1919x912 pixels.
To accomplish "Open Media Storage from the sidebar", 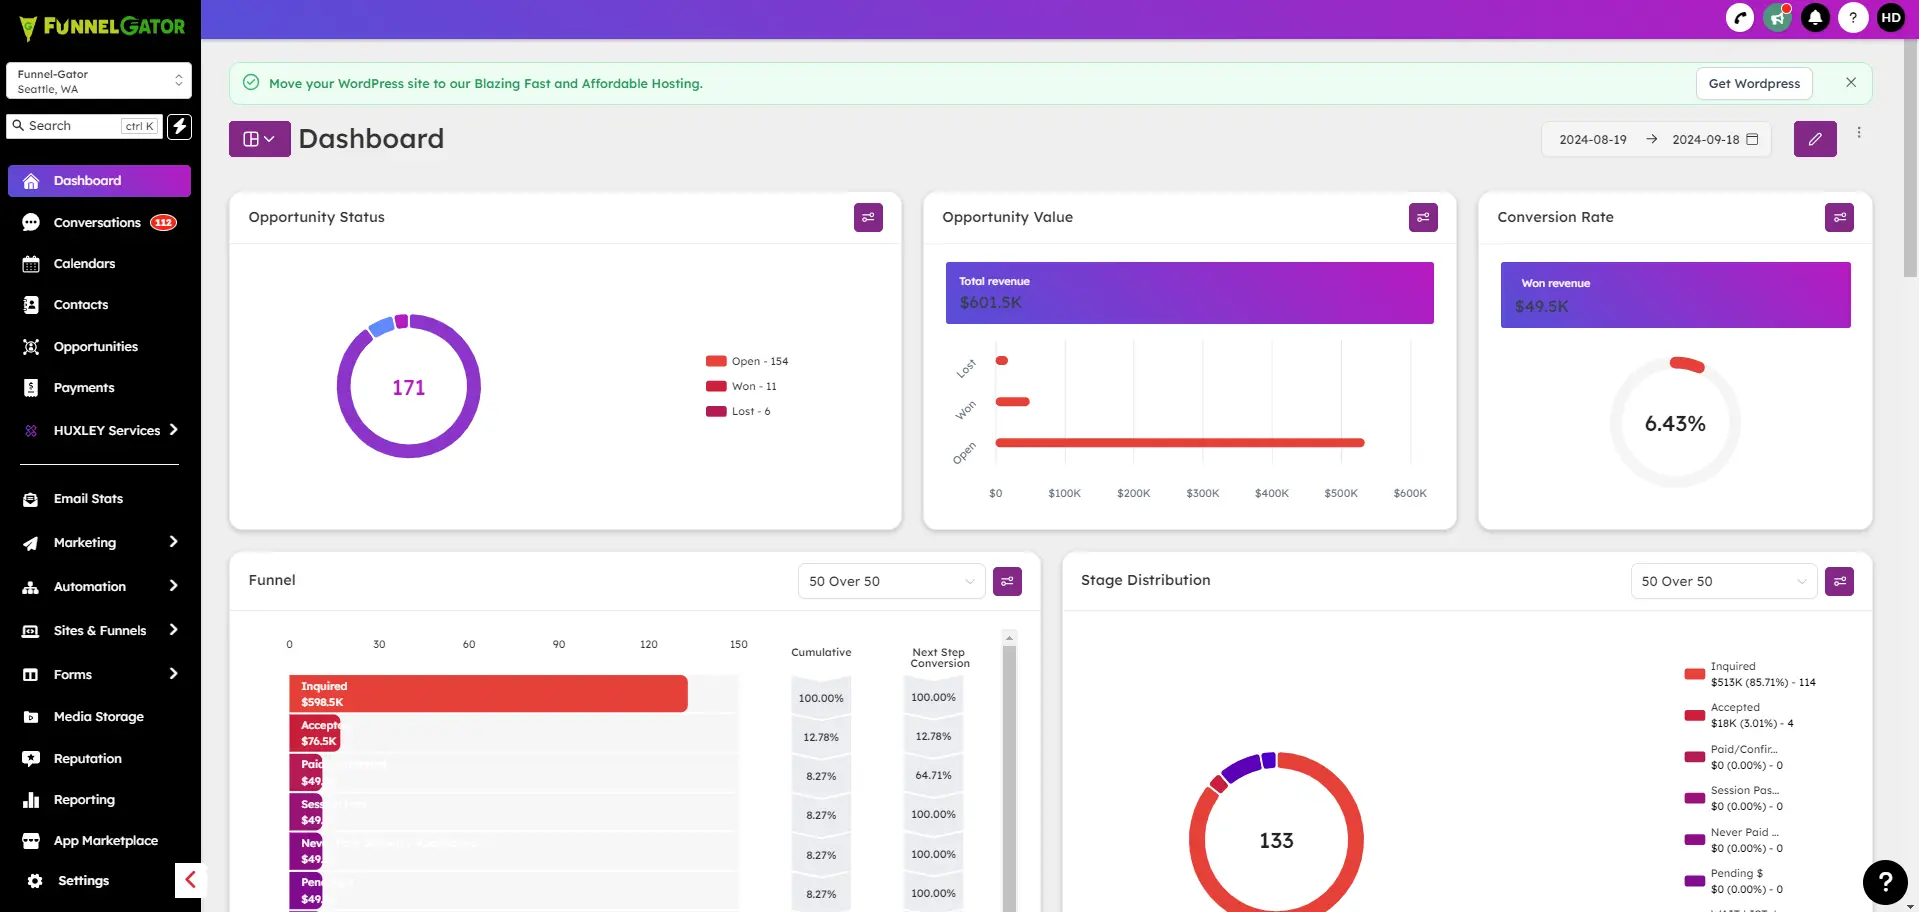I will coord(100,717).
